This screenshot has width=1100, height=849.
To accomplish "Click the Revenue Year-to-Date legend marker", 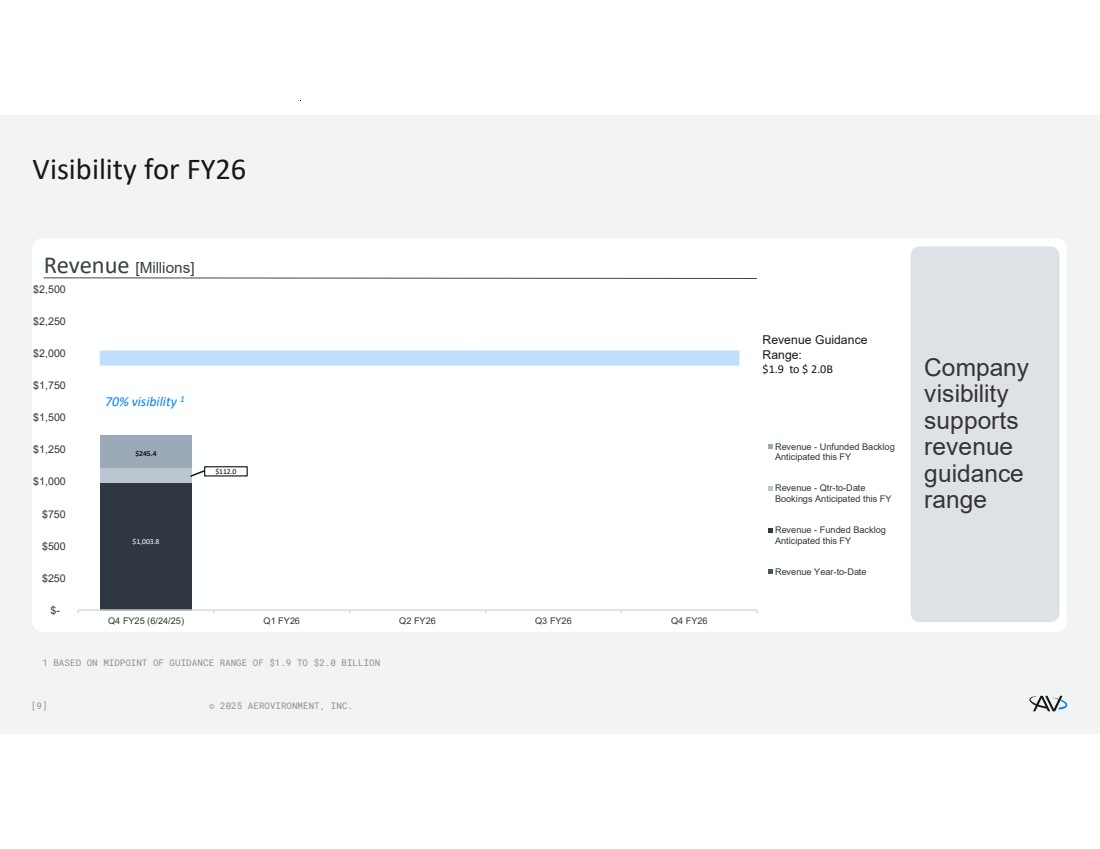I will click(770, 572).
